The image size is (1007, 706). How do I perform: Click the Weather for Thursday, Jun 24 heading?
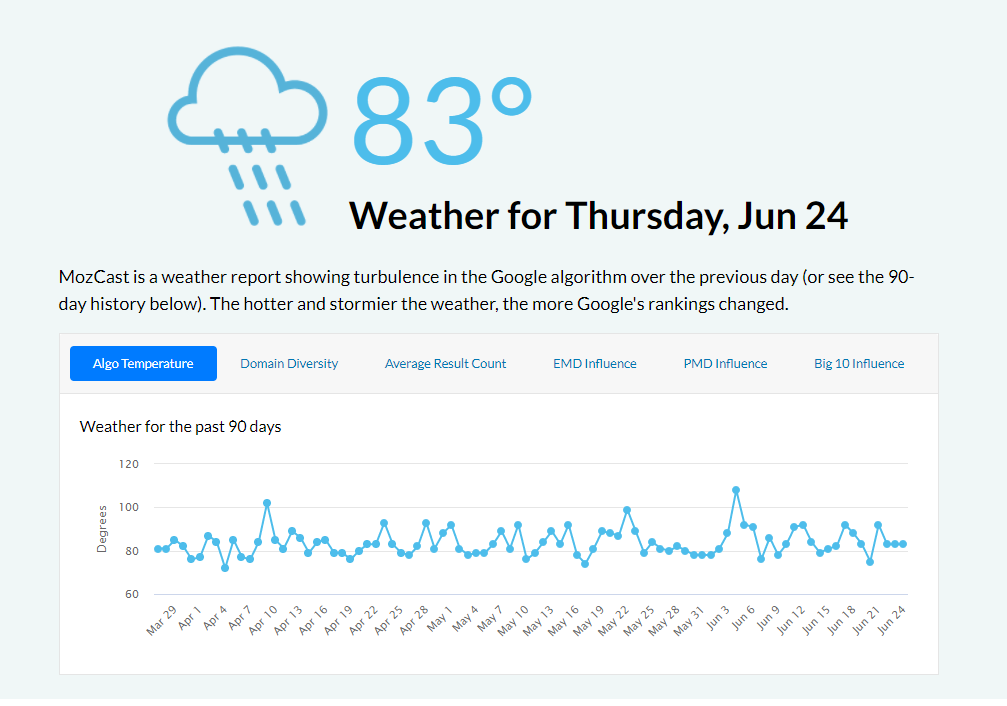click(599, 216)
